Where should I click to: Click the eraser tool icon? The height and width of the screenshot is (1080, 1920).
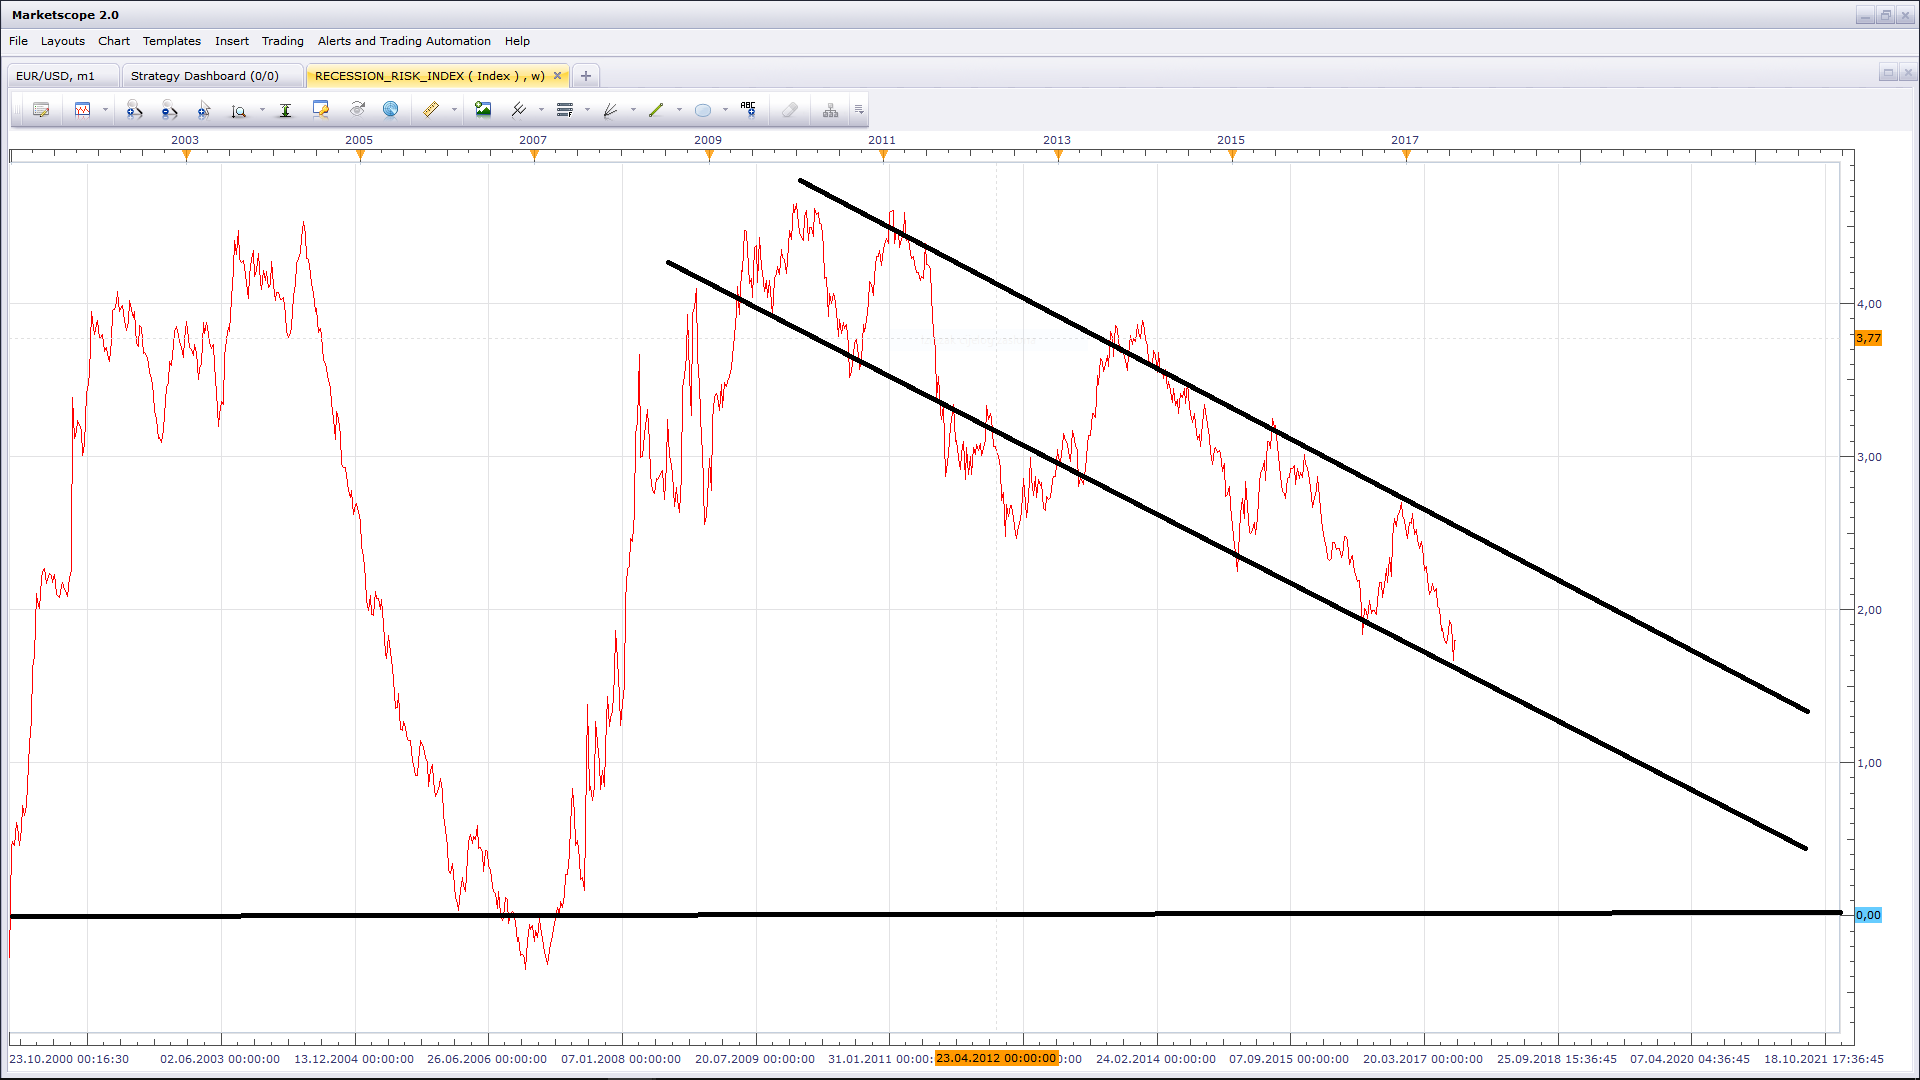click(790, 110)
